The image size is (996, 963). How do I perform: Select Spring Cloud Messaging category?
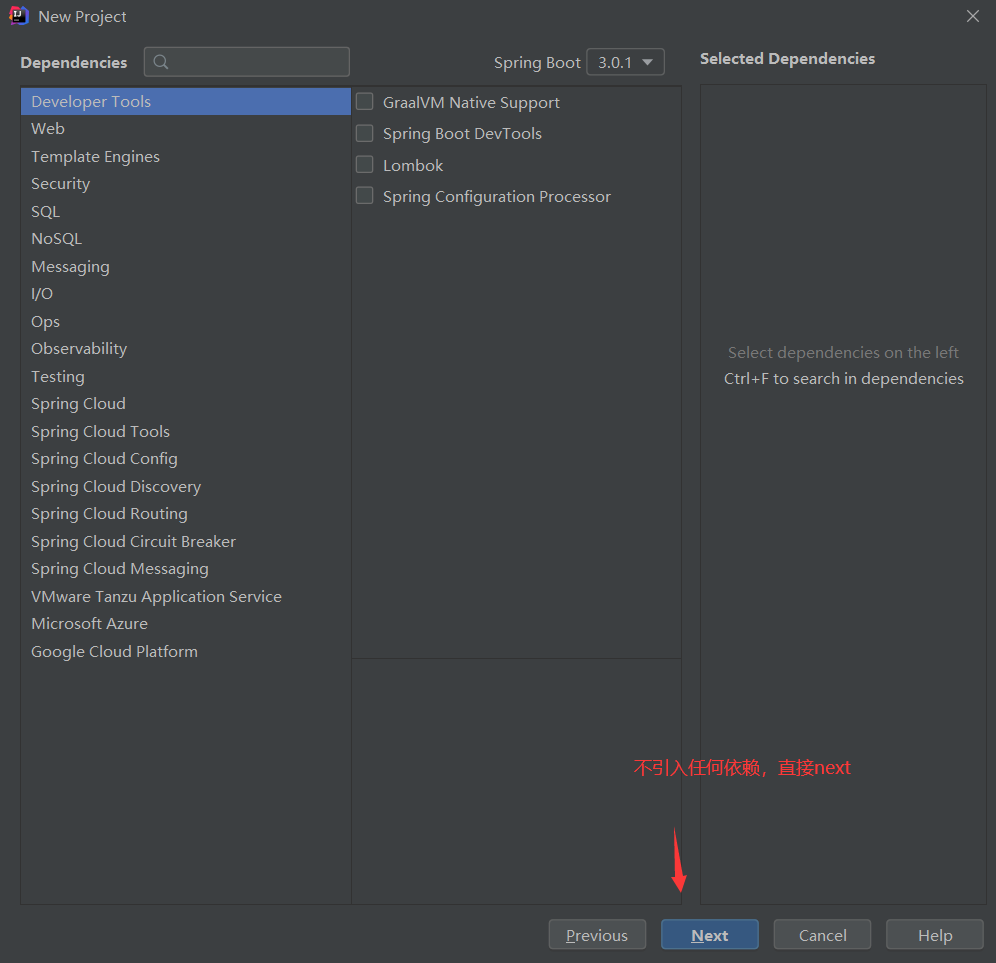[x=185, y=569]
